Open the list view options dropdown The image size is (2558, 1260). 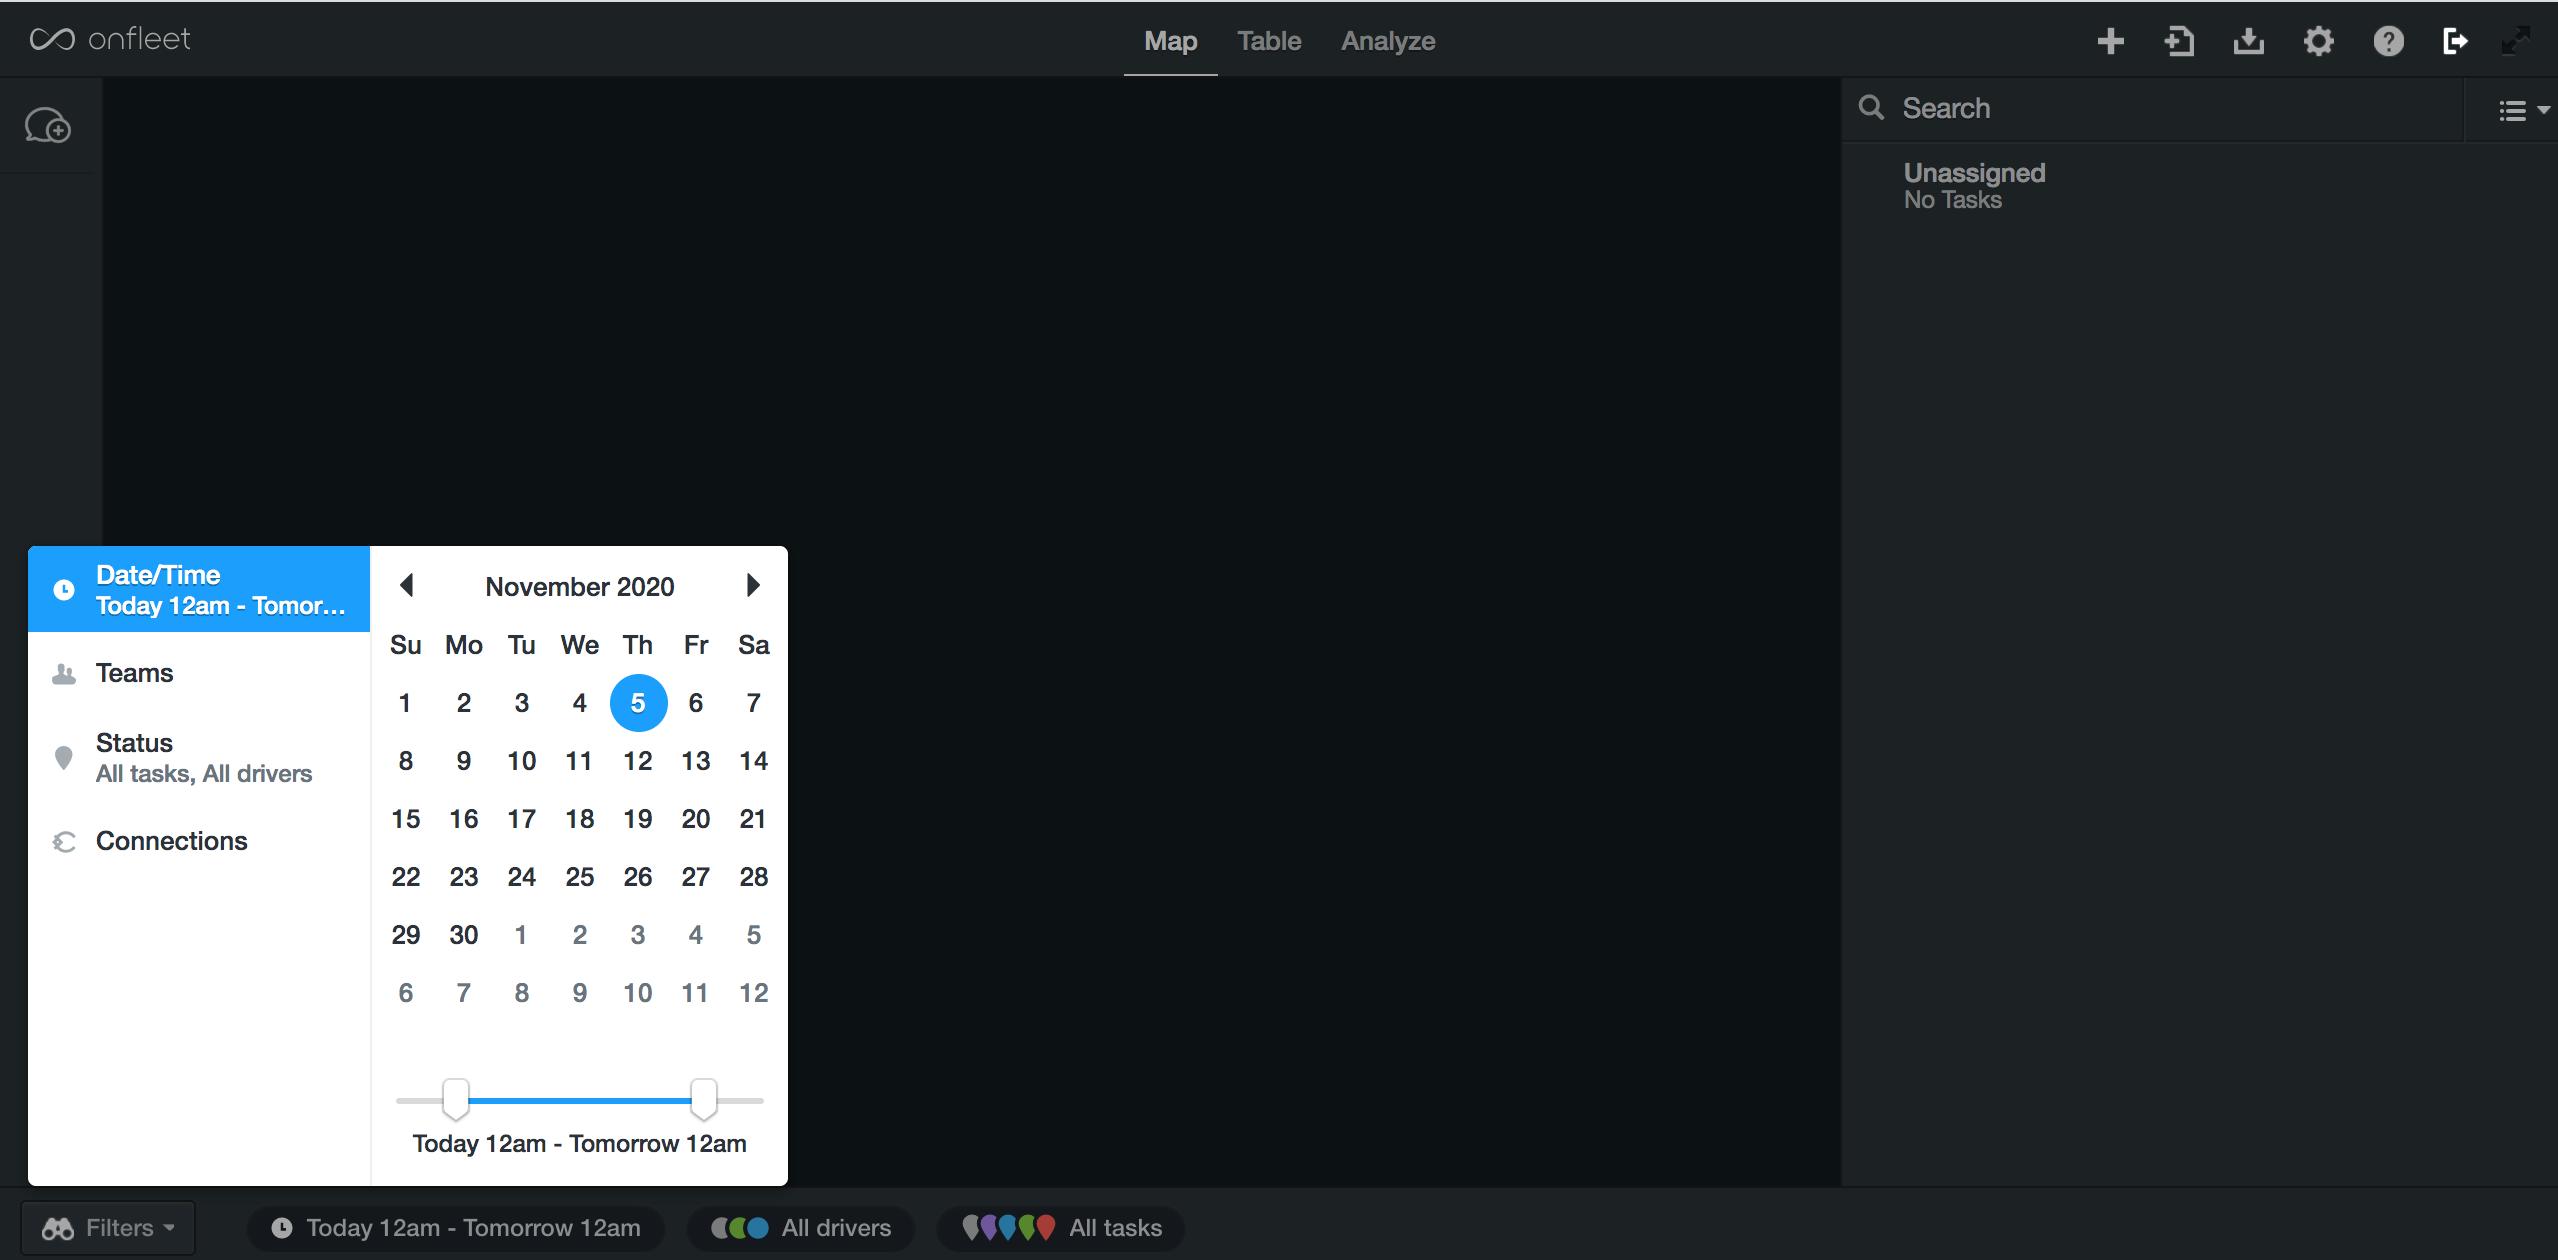tap(2522, 110)
